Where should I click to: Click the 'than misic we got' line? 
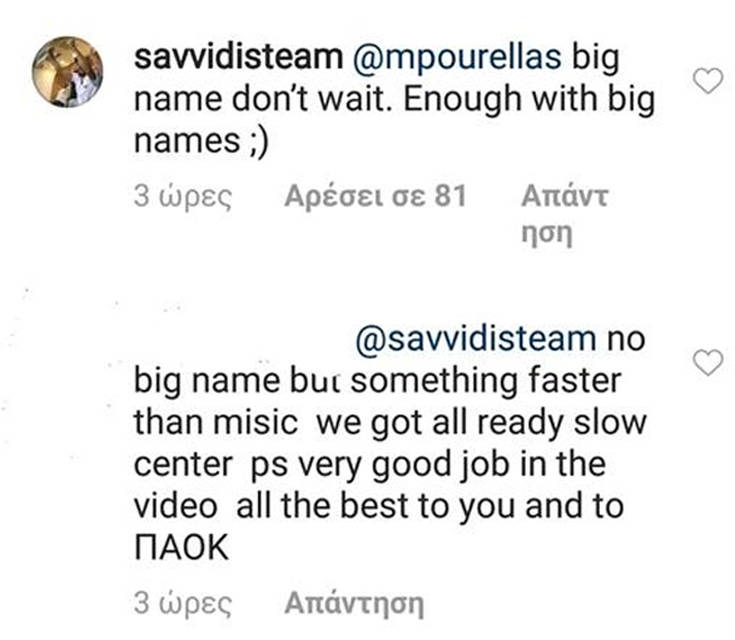[390, 423]
